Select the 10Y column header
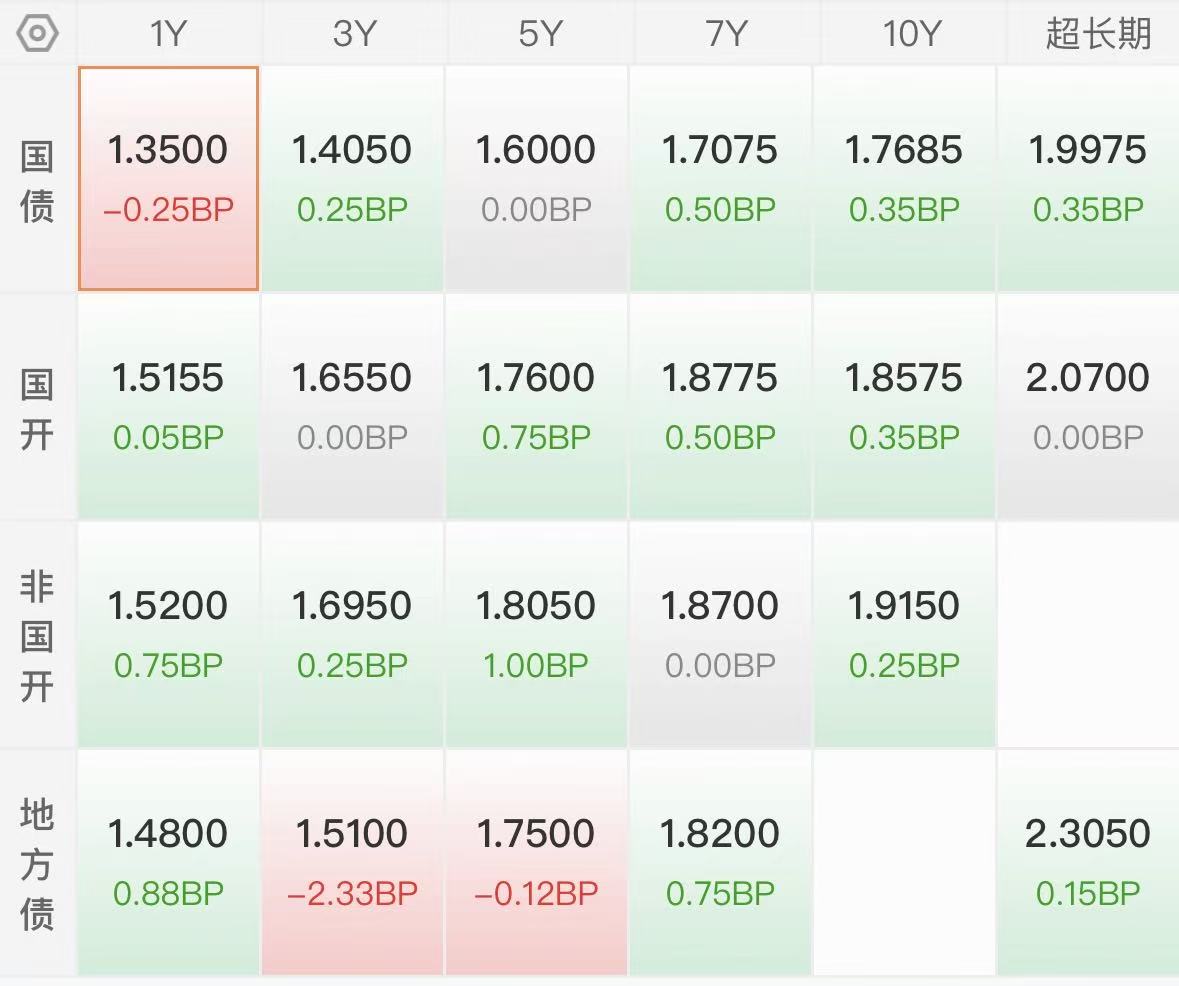The image size is (1179, 986). (x=911, y=33)
